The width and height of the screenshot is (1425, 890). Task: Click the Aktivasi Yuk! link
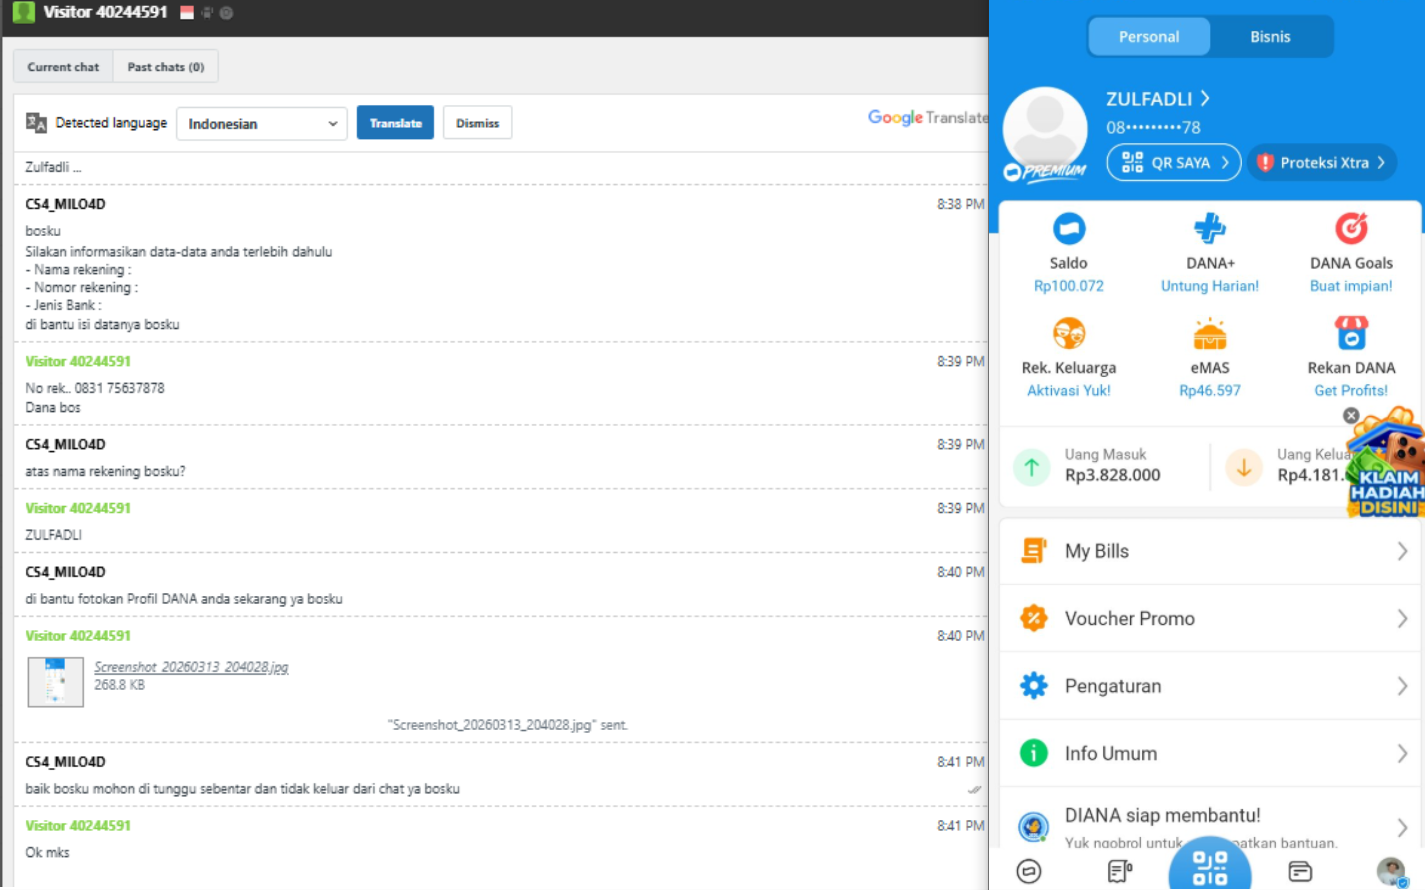[x=1069, y=391]
